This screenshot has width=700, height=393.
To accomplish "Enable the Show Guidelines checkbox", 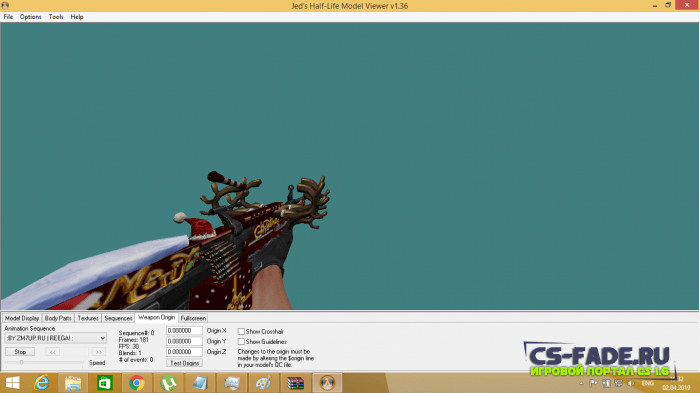I will tap(241, 342).
